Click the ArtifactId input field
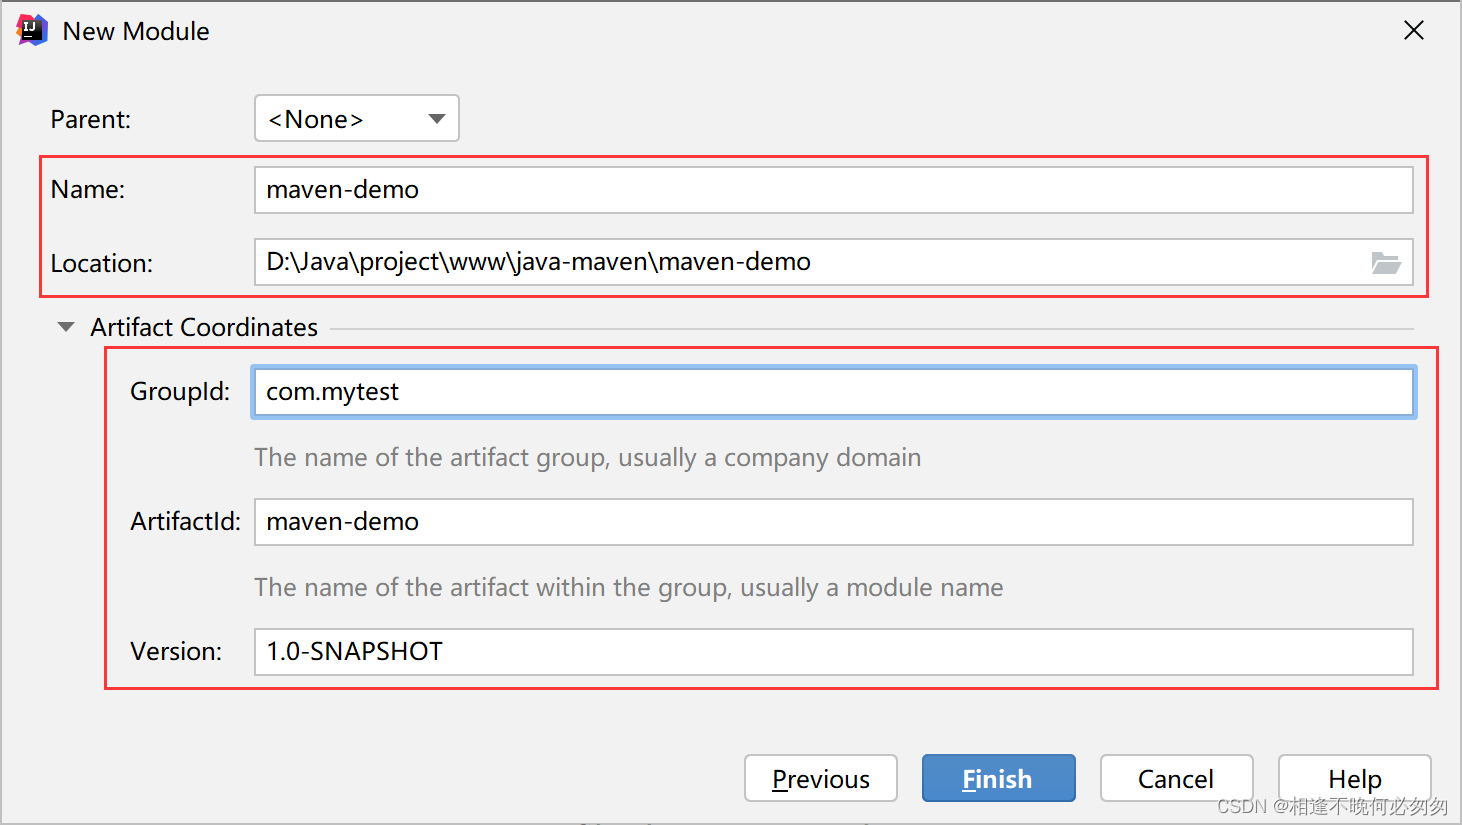The width and height of the screenshot is (1462, 825). click(x=833, y=522)
